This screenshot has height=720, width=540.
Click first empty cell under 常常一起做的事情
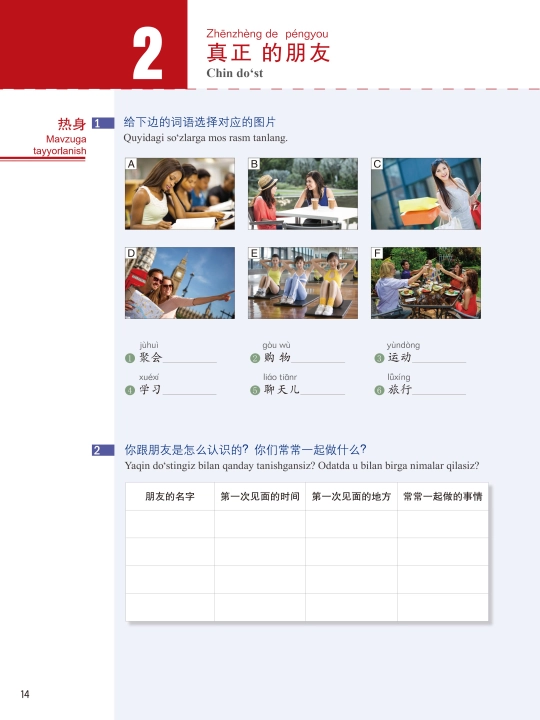(443, 524)
